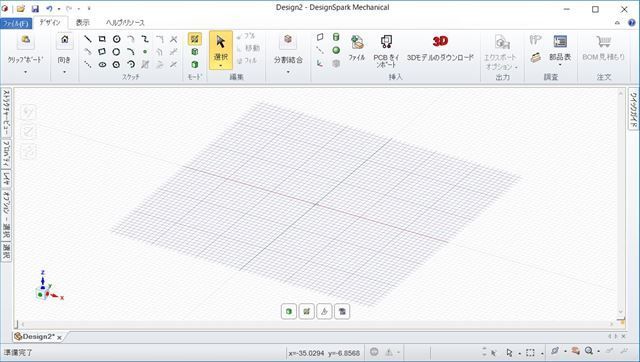
Task: Expand the 部品表 dropdown arrow
Action: 560,65
